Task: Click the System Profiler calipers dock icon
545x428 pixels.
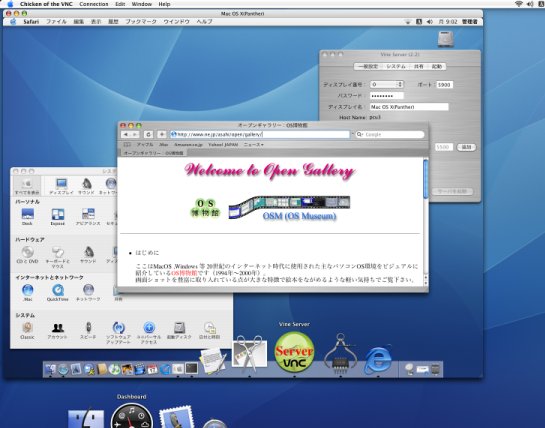Action: coord(340,353)
